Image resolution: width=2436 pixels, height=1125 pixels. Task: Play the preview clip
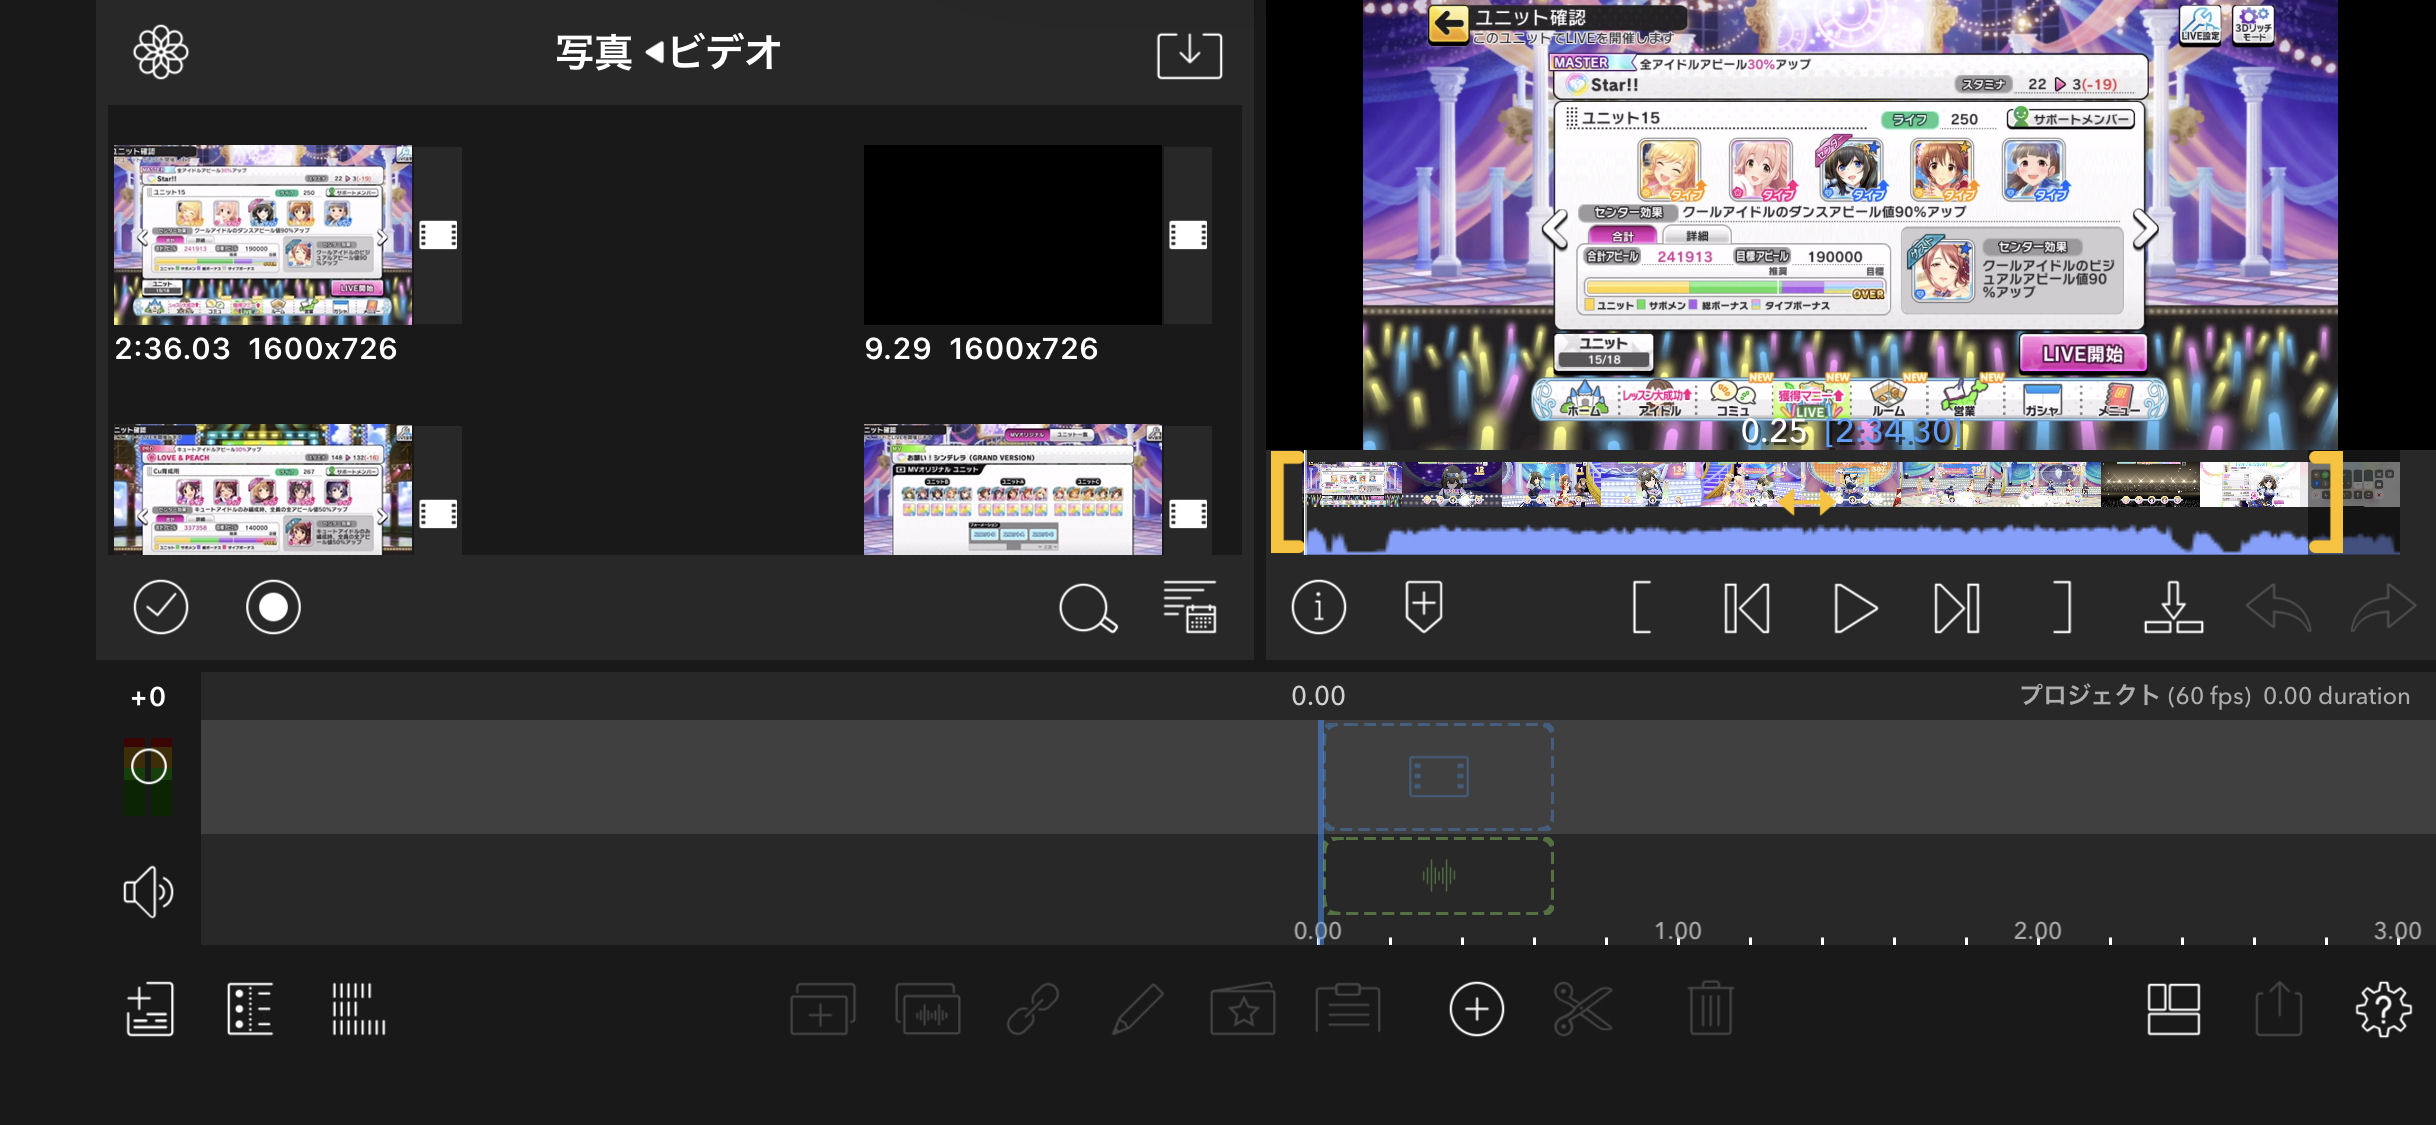[1854, 608]
